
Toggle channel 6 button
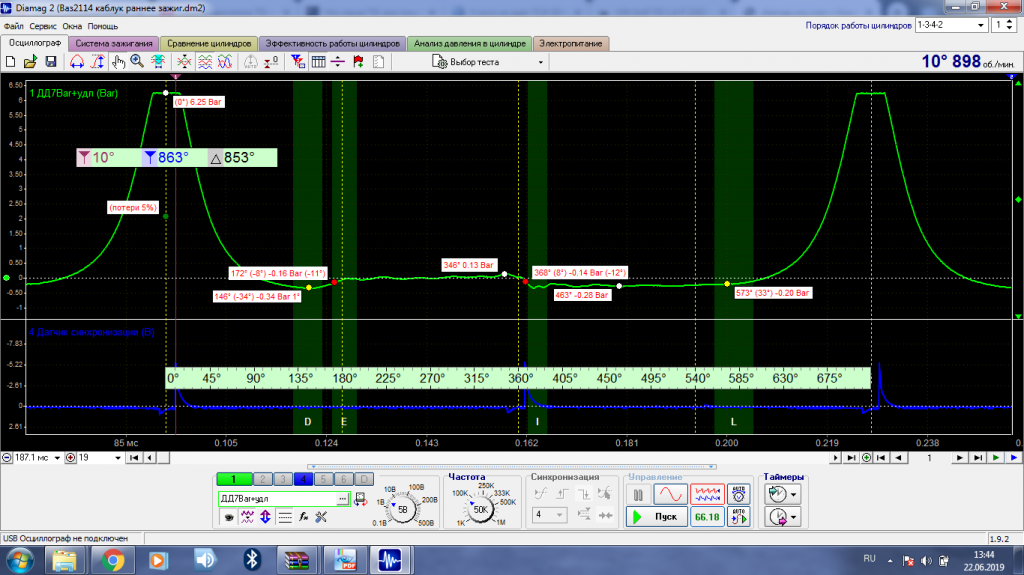click(344, 479)
